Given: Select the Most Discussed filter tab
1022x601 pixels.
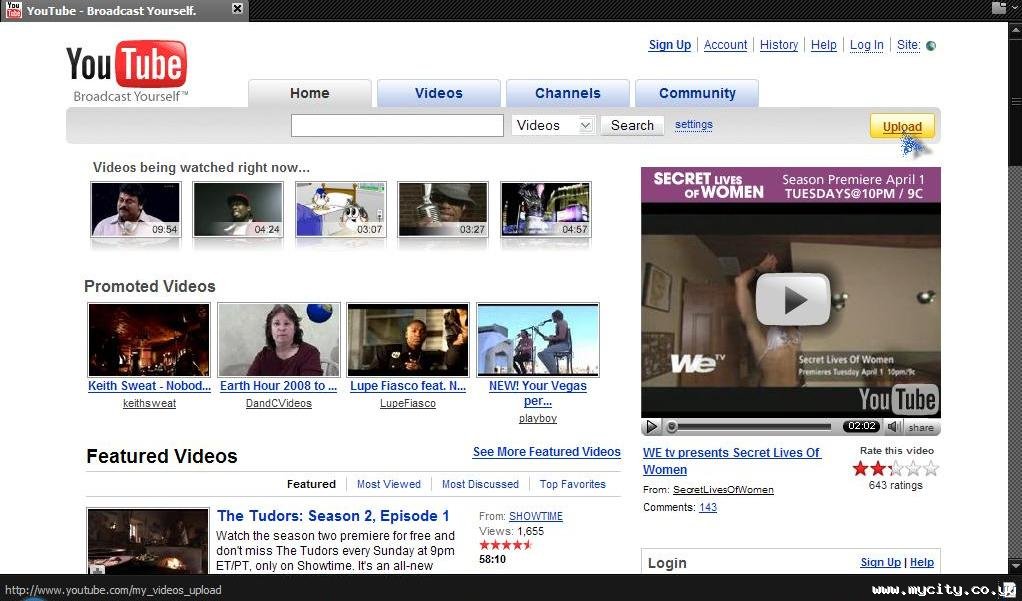Looking at the screenshot, I should (x=480, y=484).
